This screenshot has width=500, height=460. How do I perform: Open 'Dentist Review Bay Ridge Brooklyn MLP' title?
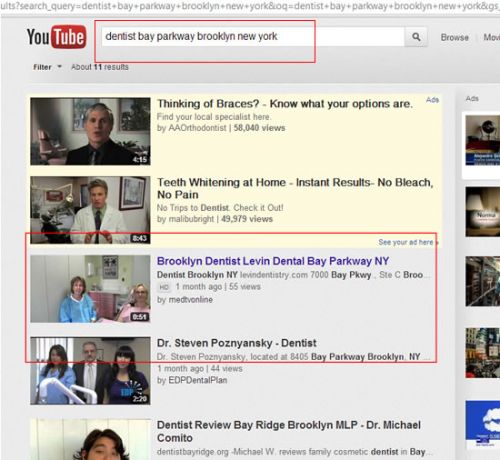coord(289,431)
